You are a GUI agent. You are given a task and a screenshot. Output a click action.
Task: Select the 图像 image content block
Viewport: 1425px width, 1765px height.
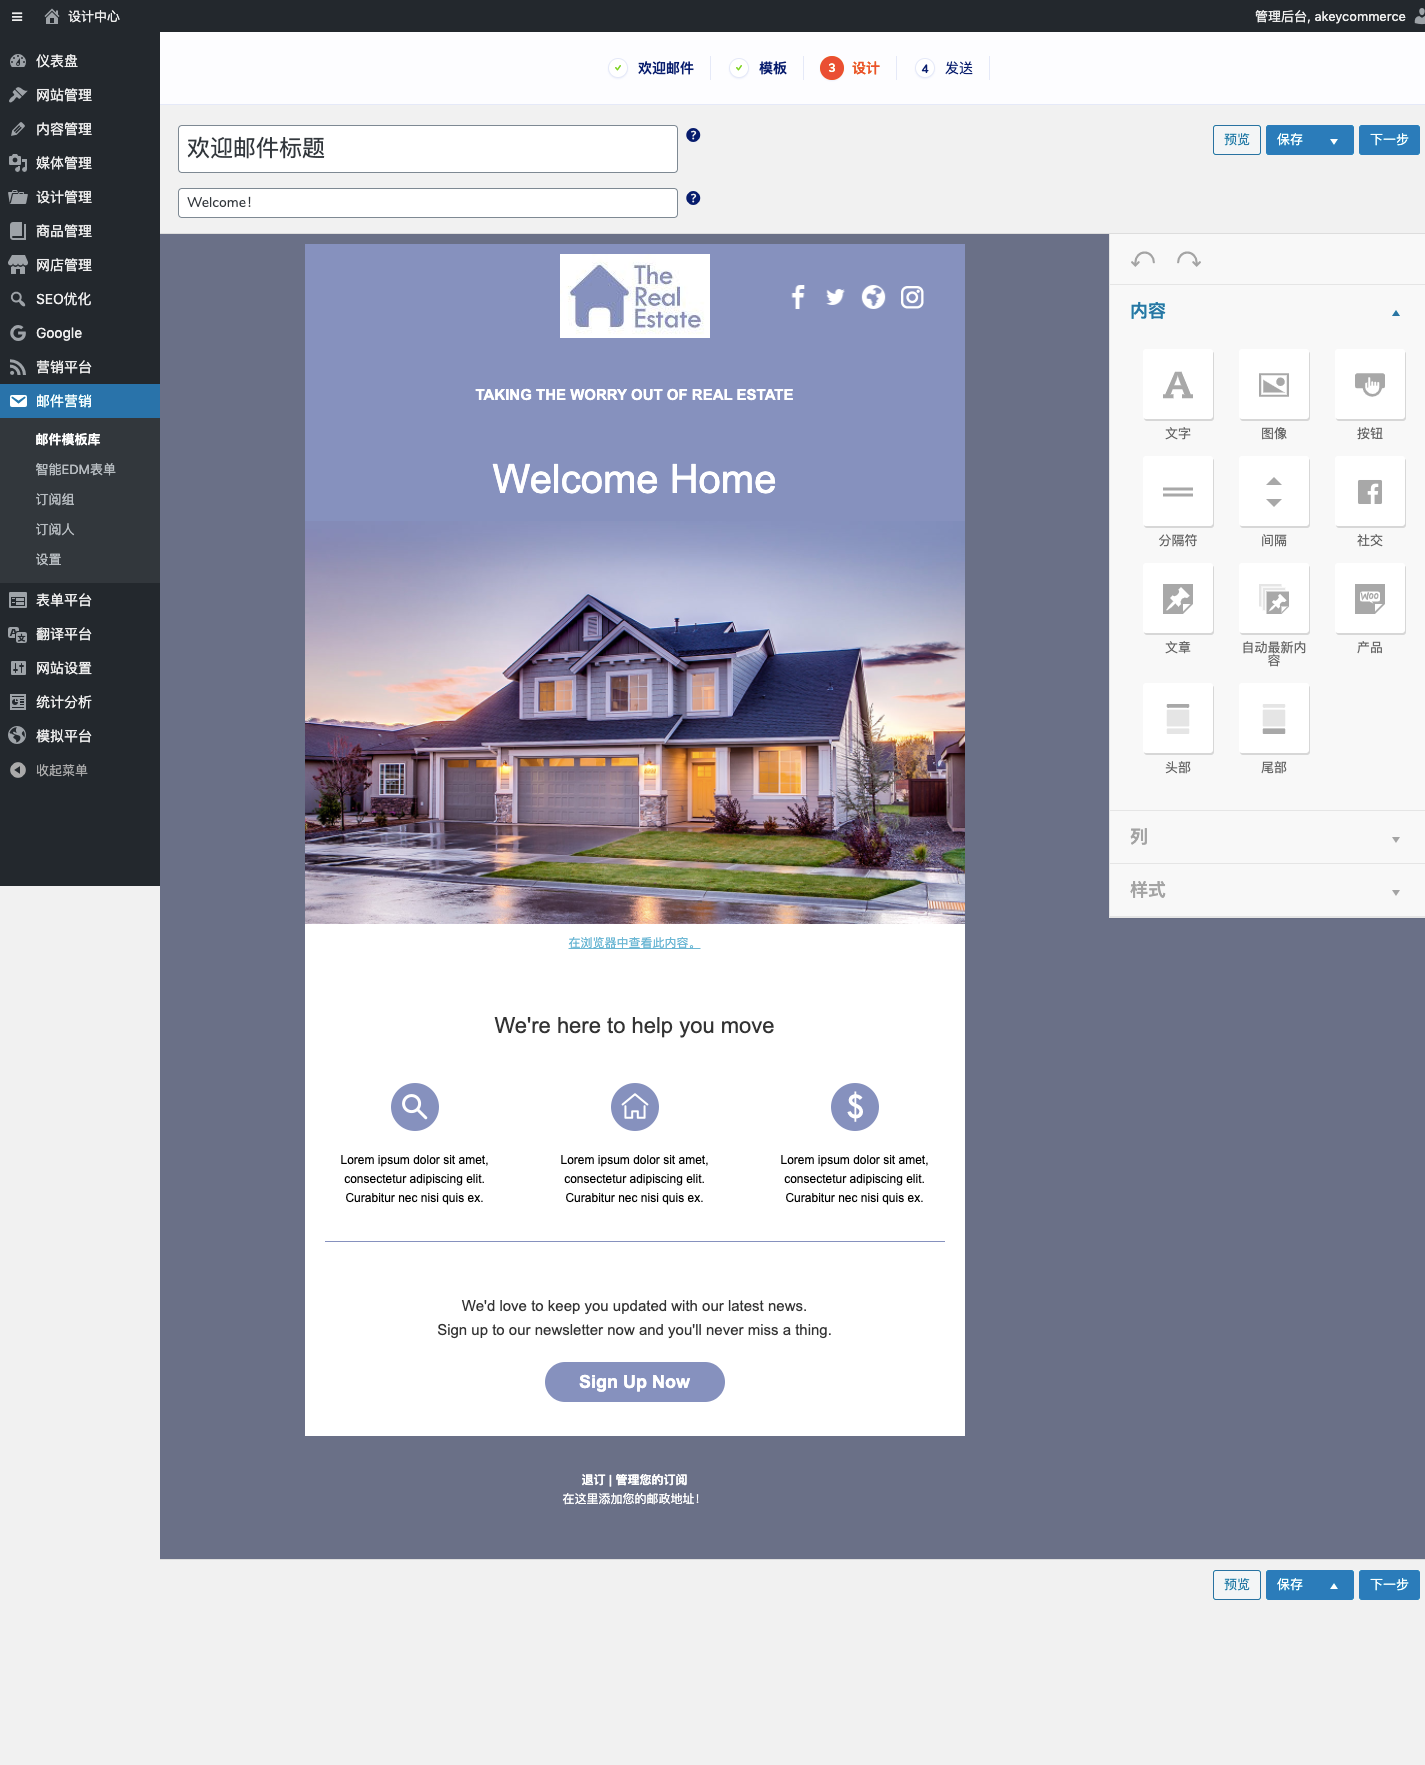tap(1274, 386)
